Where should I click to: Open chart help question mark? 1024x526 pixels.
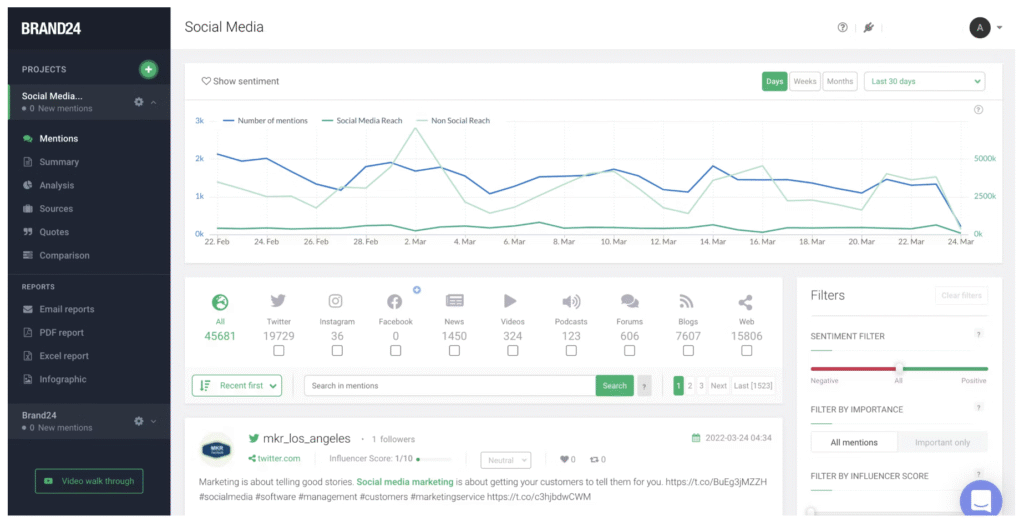coord(978,110)
